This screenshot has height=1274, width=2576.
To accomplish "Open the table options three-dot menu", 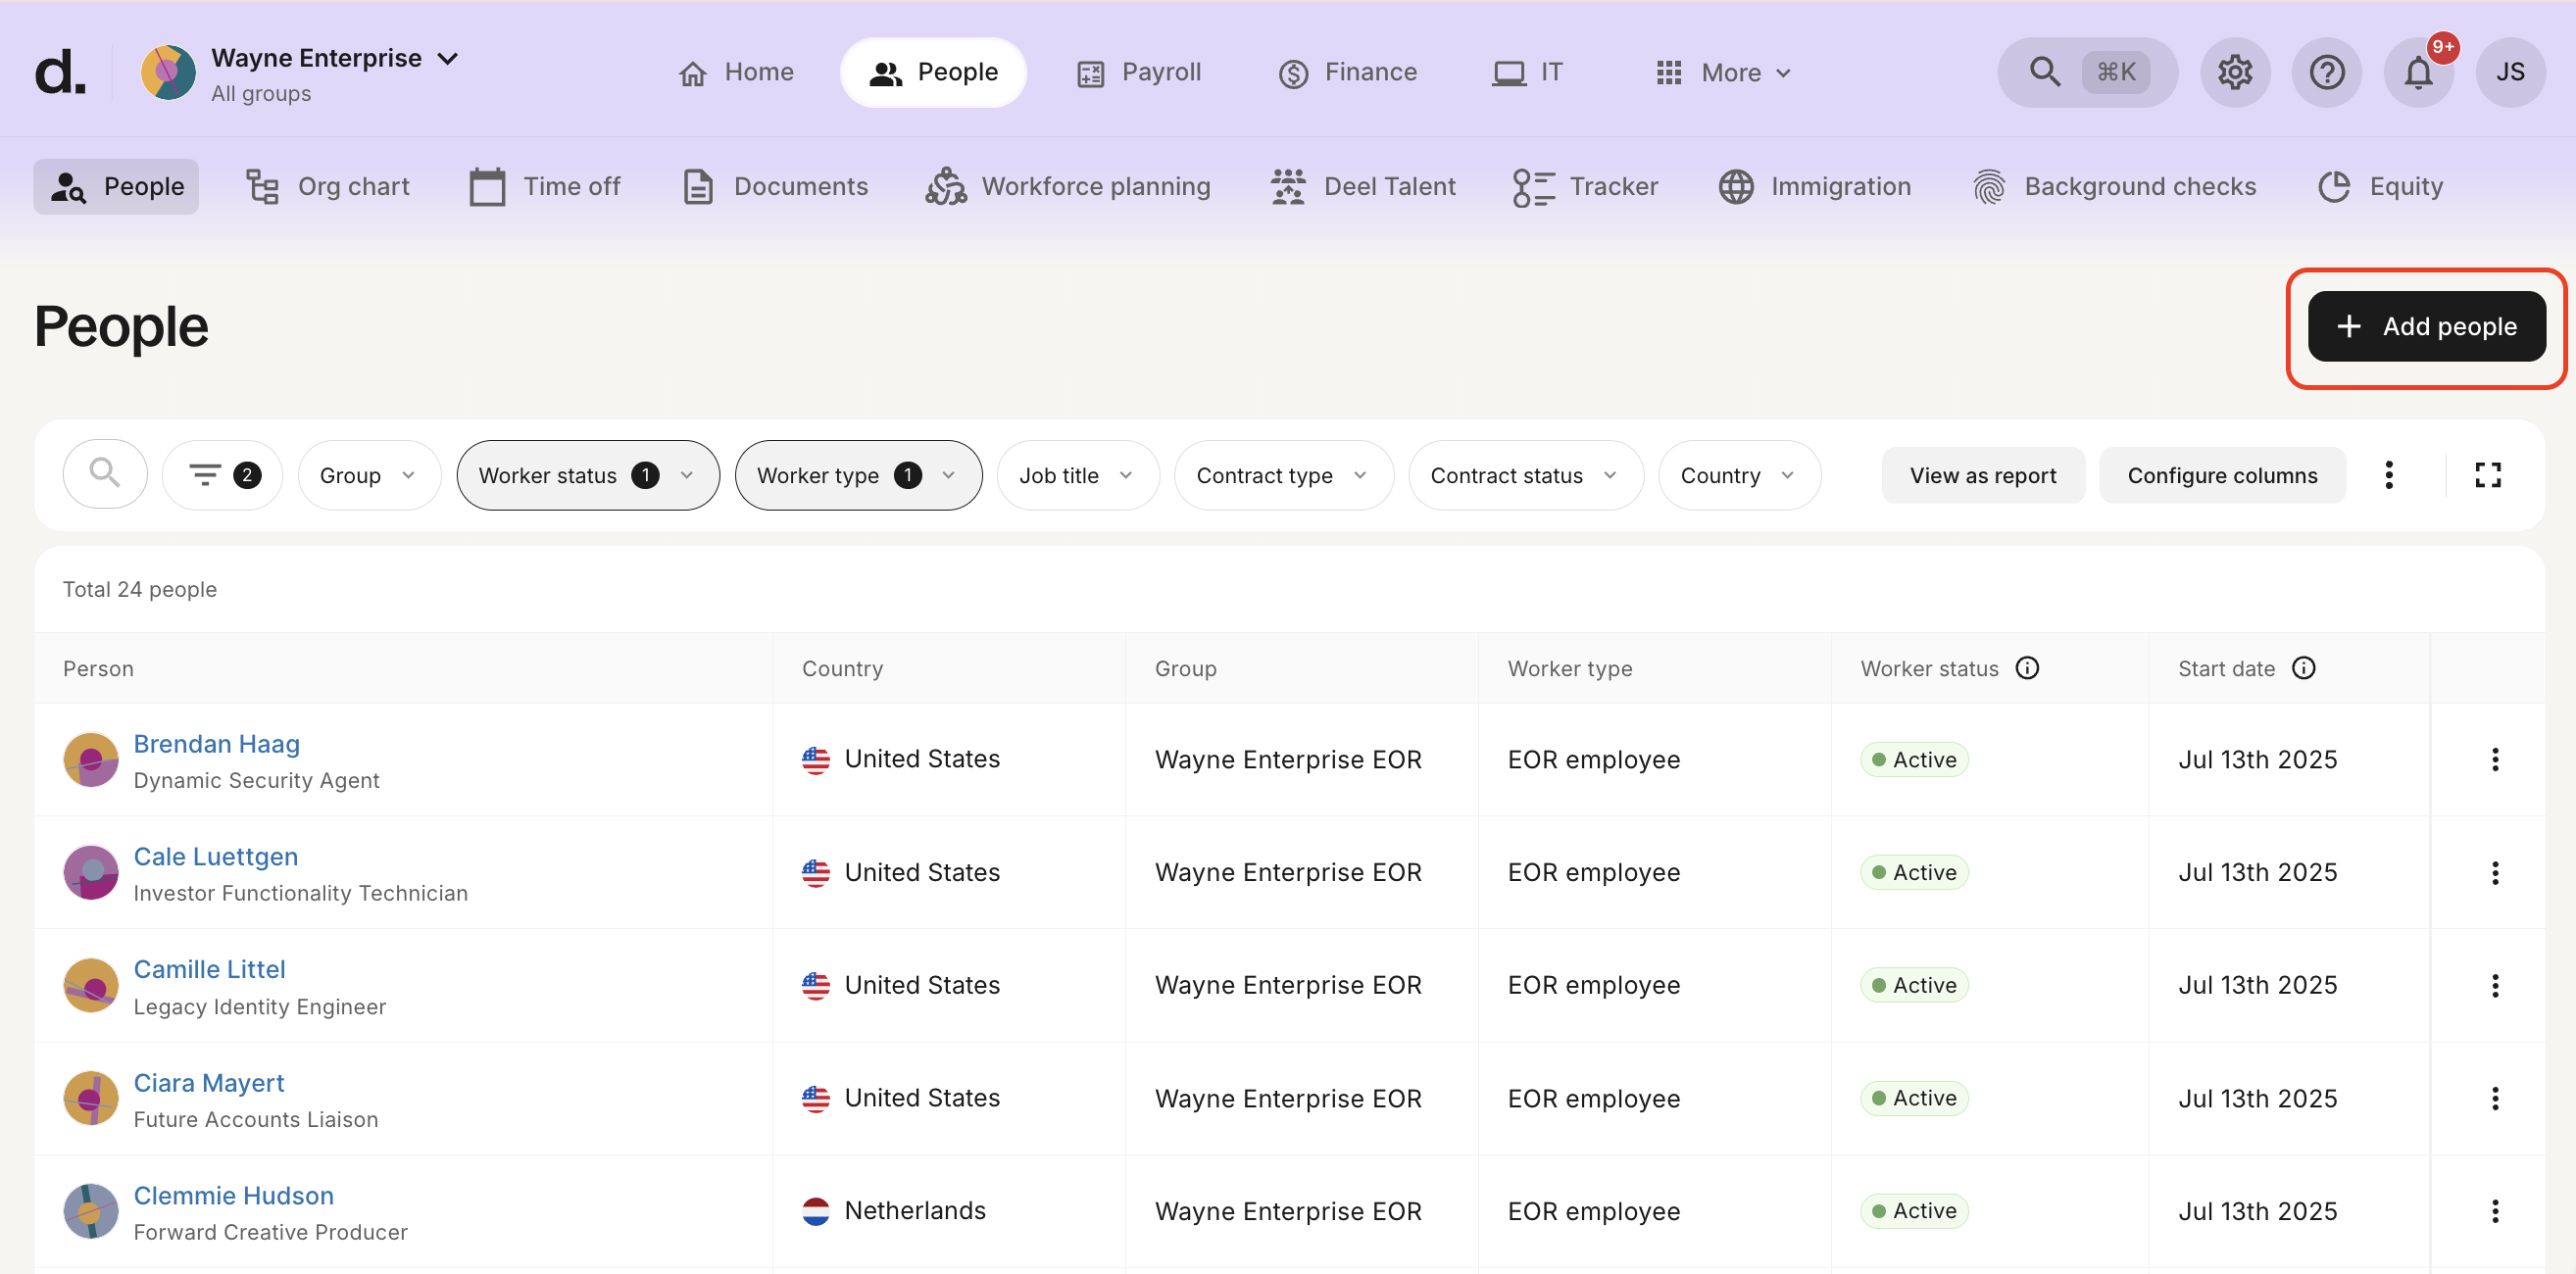I will (x=2388, y=474).
